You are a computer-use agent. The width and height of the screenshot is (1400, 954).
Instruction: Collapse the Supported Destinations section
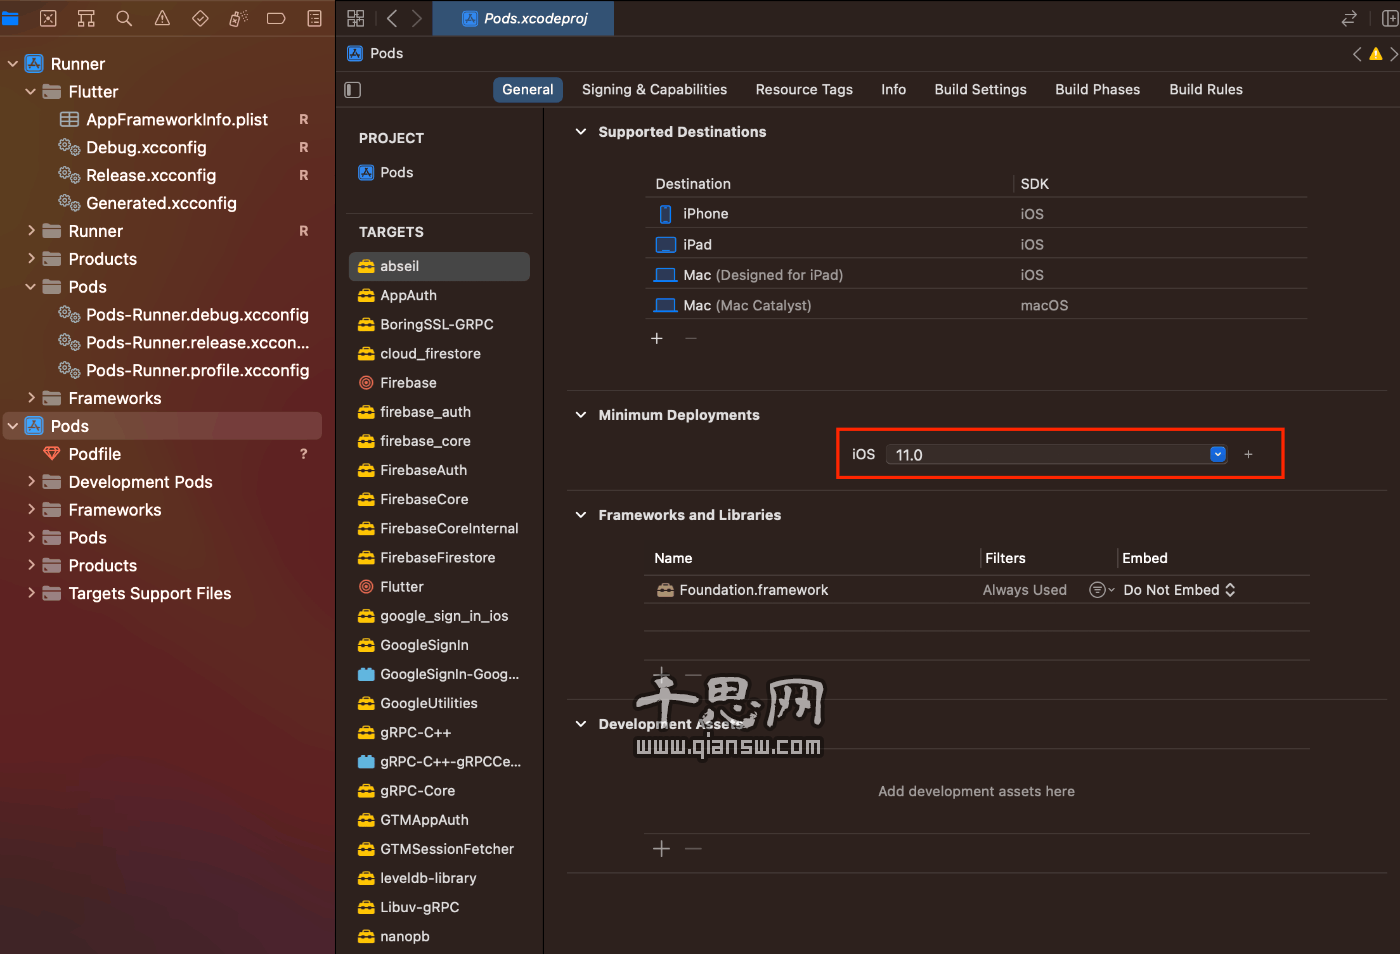click(x=581, y=132)
